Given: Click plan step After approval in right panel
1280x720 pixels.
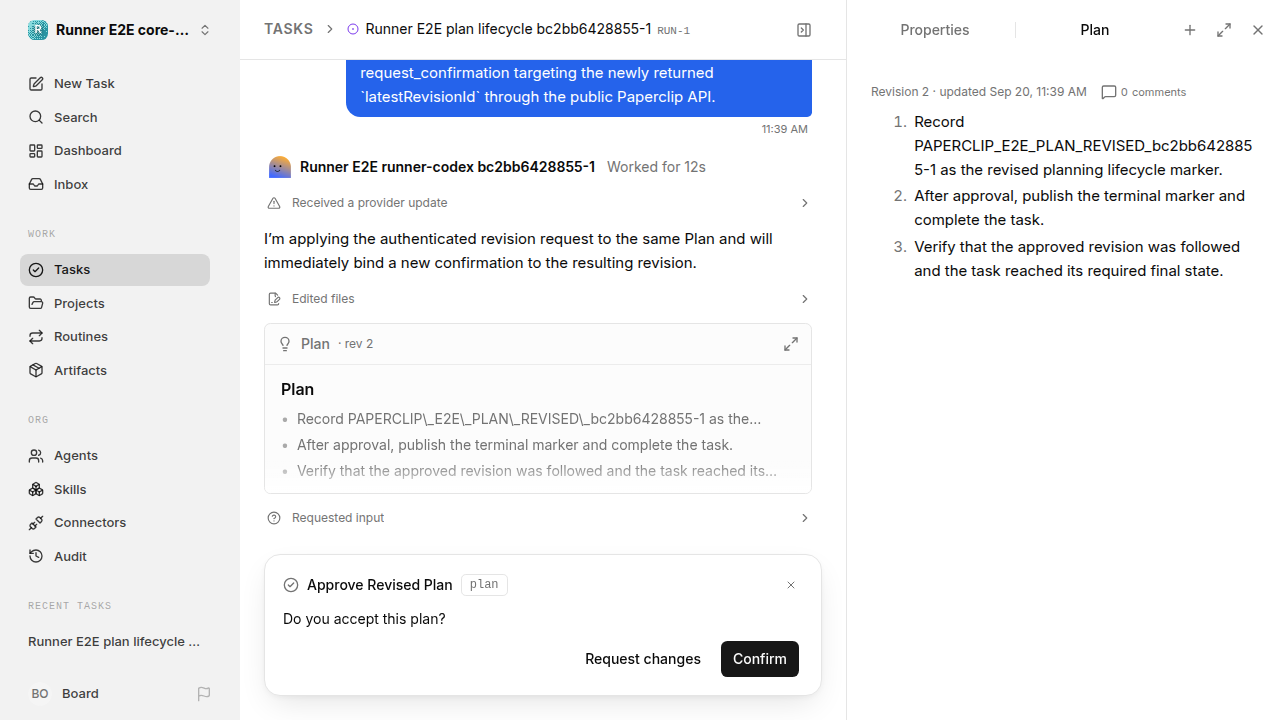Looking at the screenshot, I should click(1079, 208).
